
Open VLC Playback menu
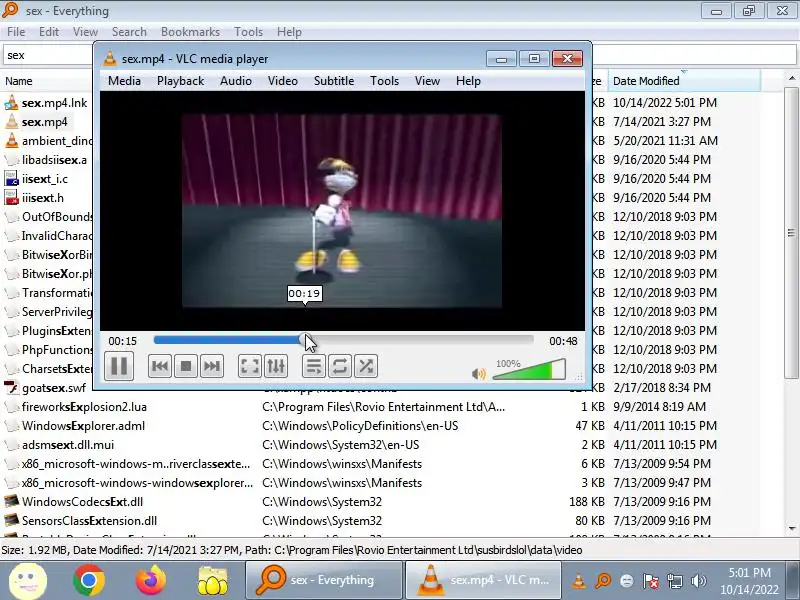tap(181, 81)
